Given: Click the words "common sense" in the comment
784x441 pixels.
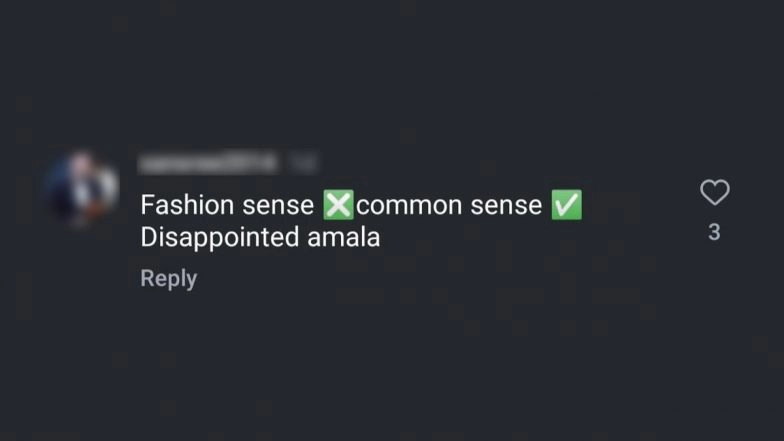Looking at the screenshot, I should point(449,206).
